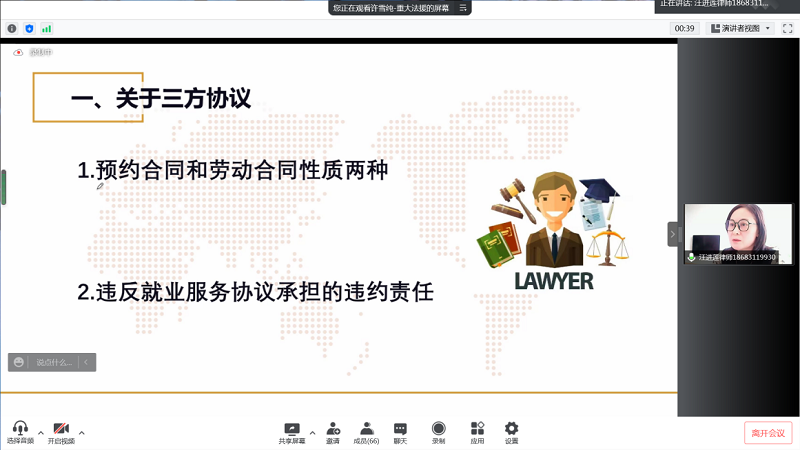The image size is (800, 450).
Task: Check the green network signal icon
Action: (46, 29)
